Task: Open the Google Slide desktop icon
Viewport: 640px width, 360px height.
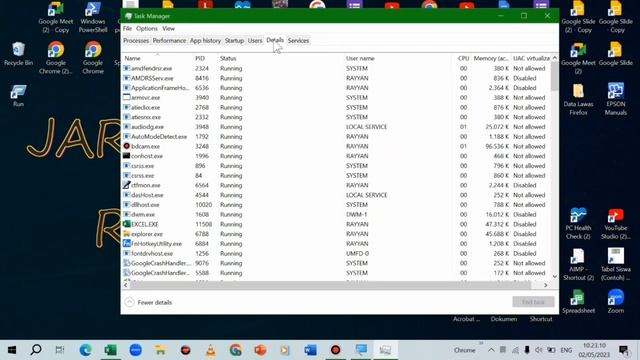Action: [x=616, y=54]
